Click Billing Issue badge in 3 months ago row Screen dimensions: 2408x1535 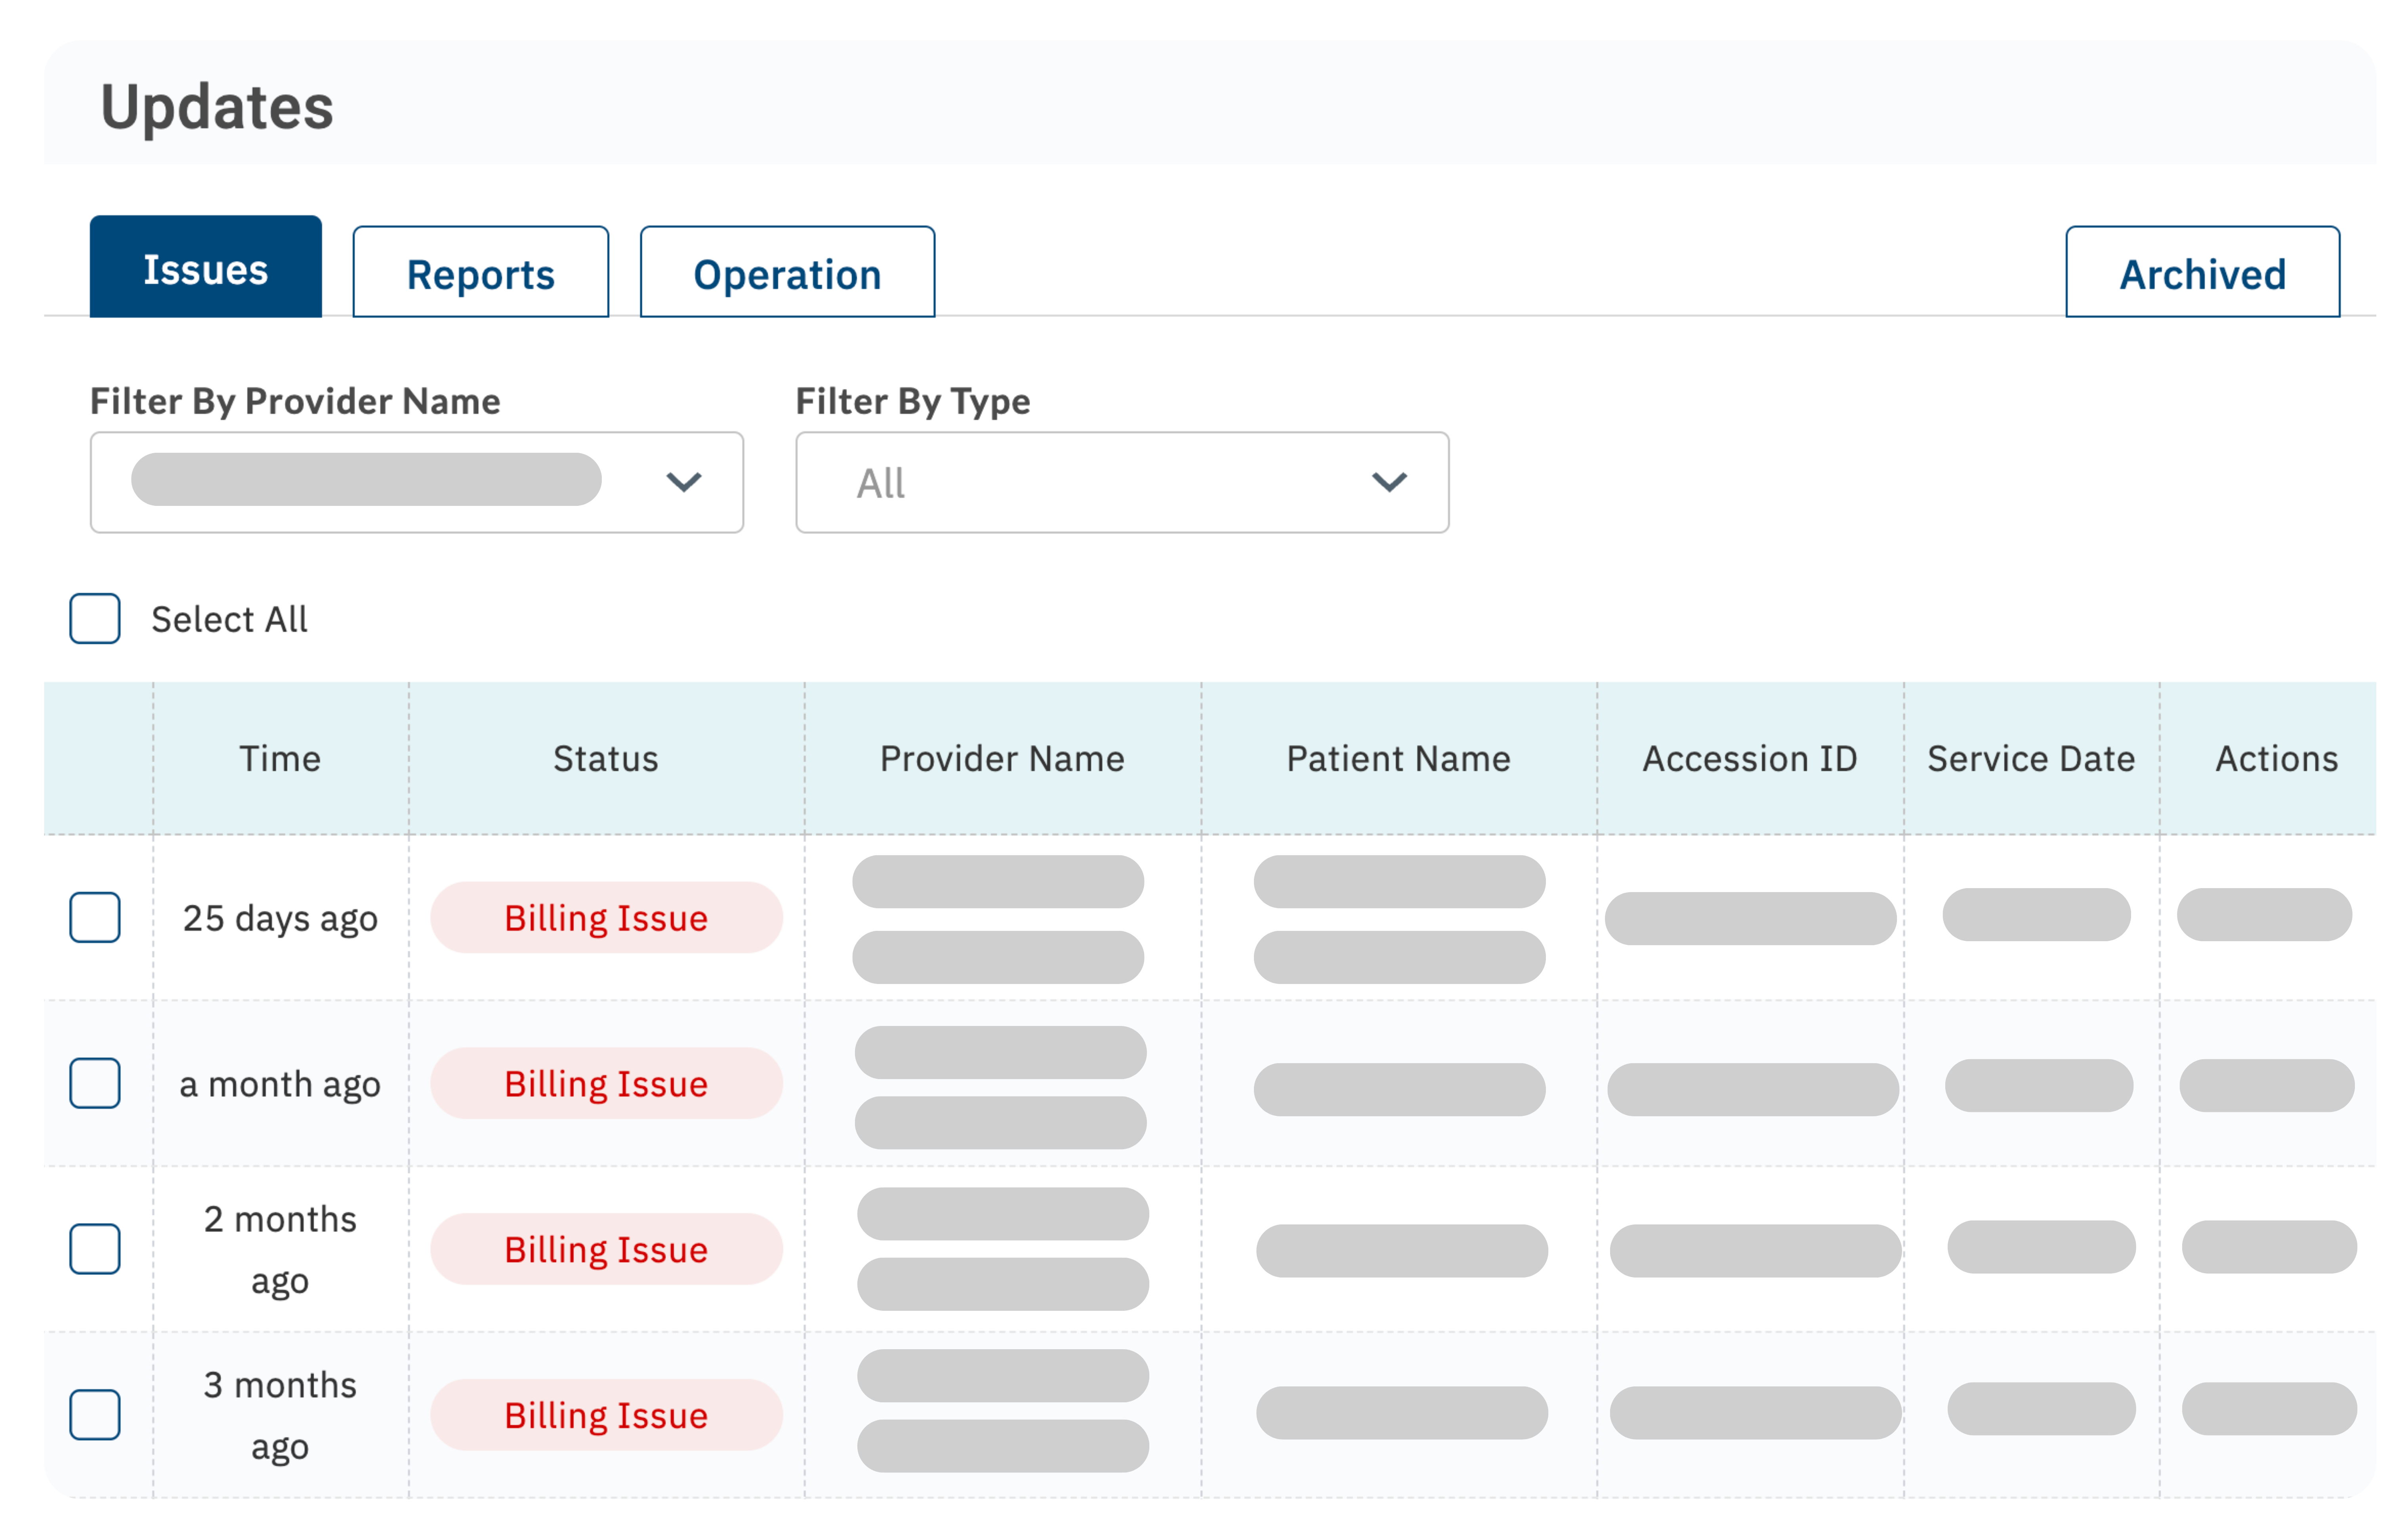coord(606,1414)
